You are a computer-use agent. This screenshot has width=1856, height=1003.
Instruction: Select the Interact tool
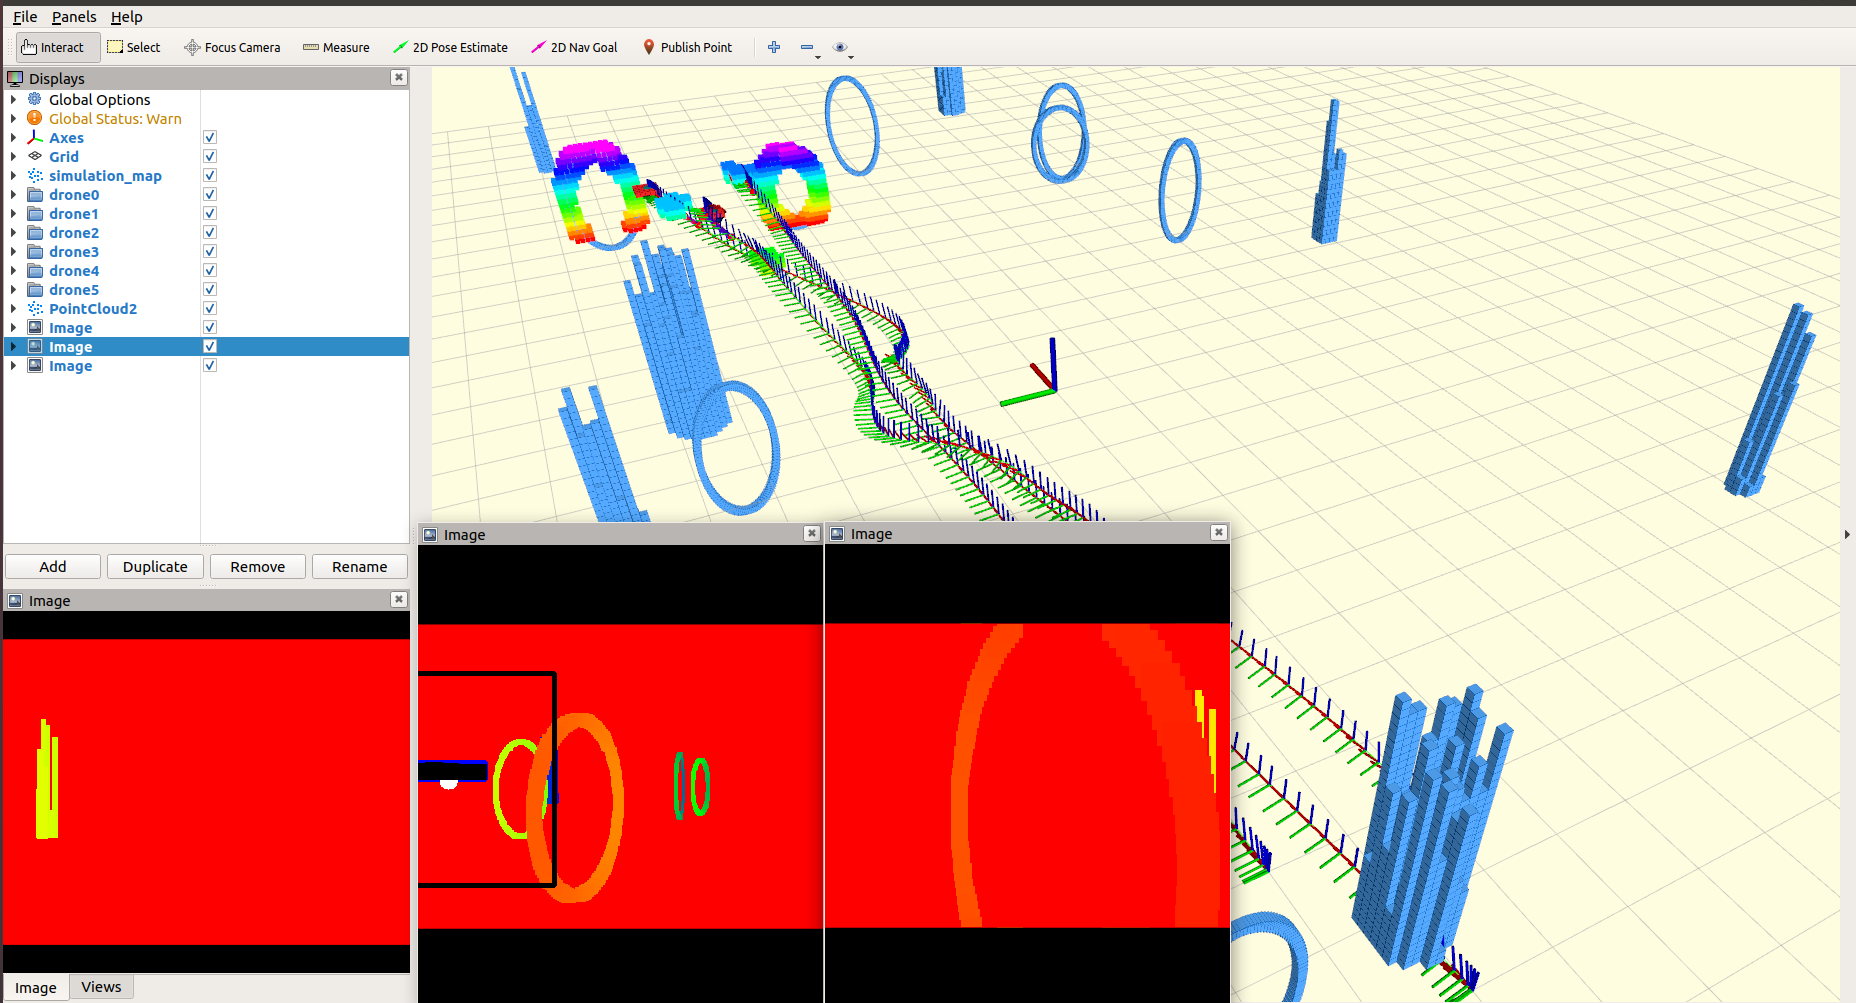click(x=58, y=47)
